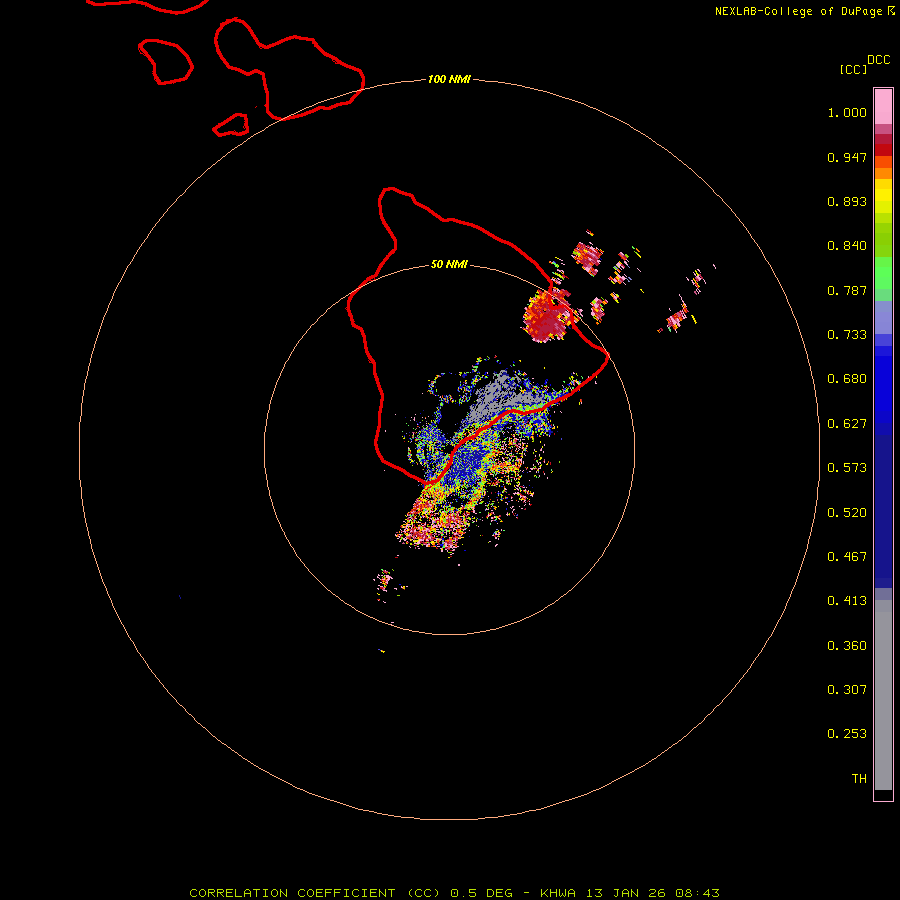Viewport: 900px width, 900px height.
Task: Select the 0.733 scale value
Action: click(847, 335)
